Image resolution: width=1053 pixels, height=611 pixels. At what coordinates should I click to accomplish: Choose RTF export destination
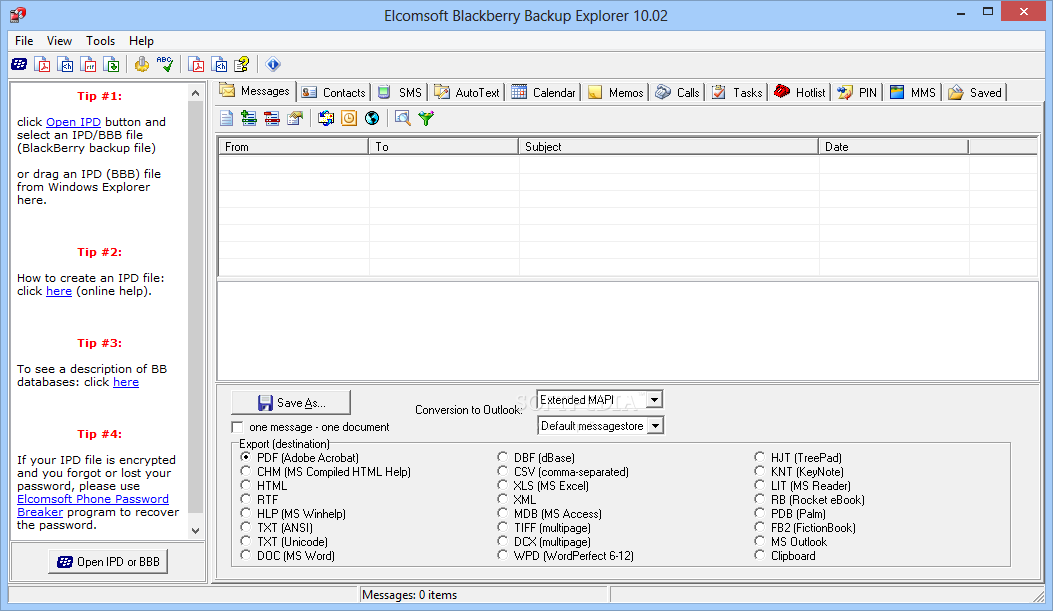click(x=246, y=500)
